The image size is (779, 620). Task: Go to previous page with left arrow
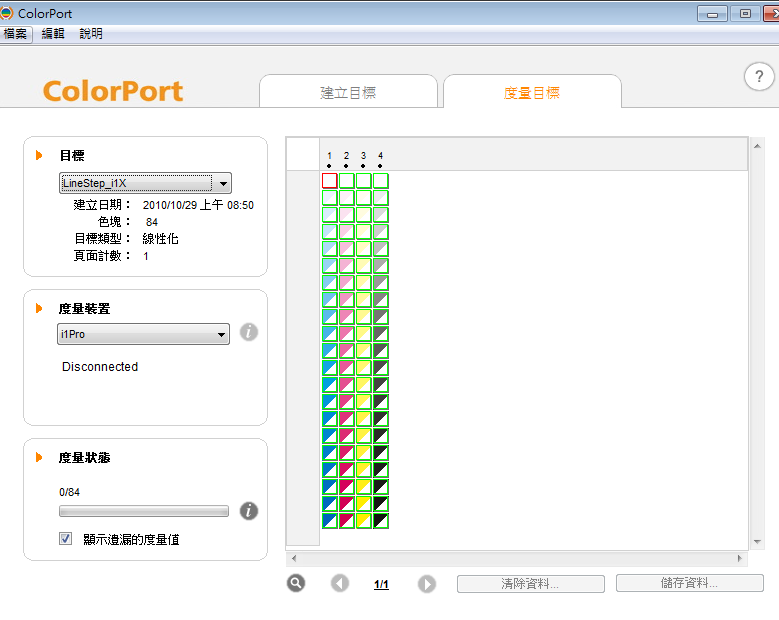(340, 583)
